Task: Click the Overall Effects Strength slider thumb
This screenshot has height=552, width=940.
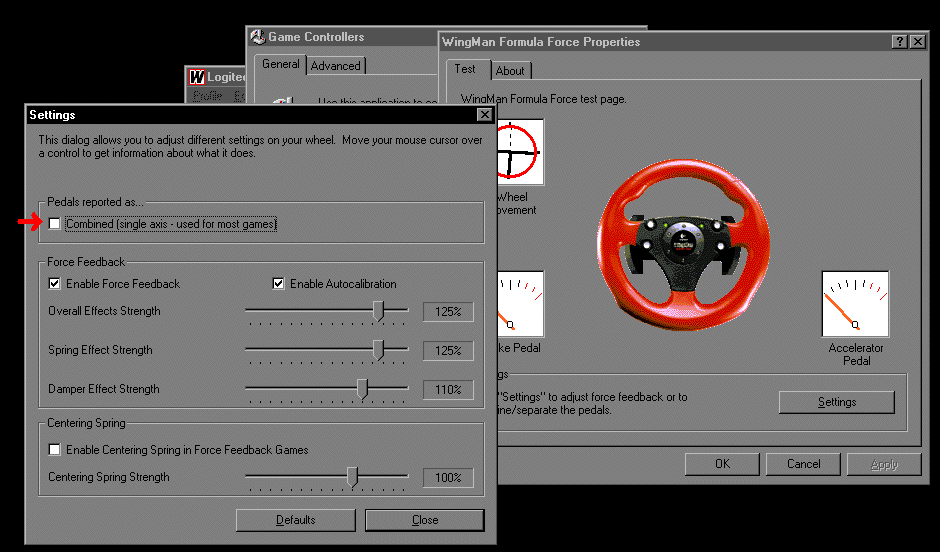Action: [378, 311]
